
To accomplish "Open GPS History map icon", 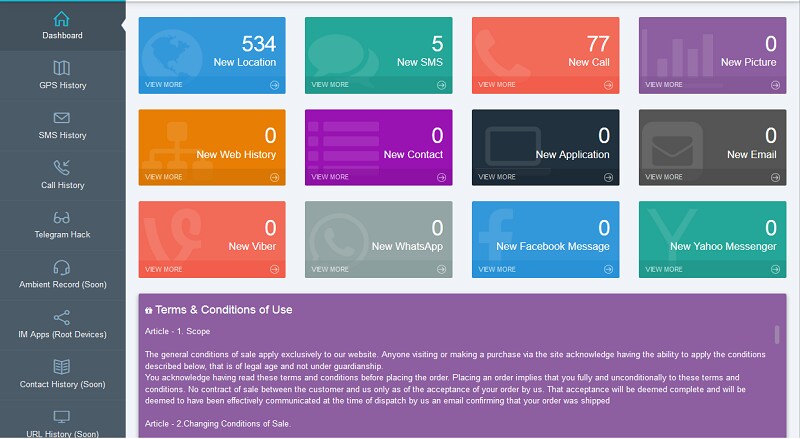I will pyautogui.click(x=62, y=68).
